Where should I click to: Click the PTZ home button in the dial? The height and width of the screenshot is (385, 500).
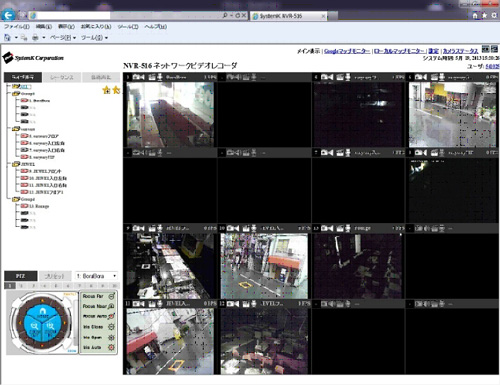pyautogui.click(x=42, y=313)
